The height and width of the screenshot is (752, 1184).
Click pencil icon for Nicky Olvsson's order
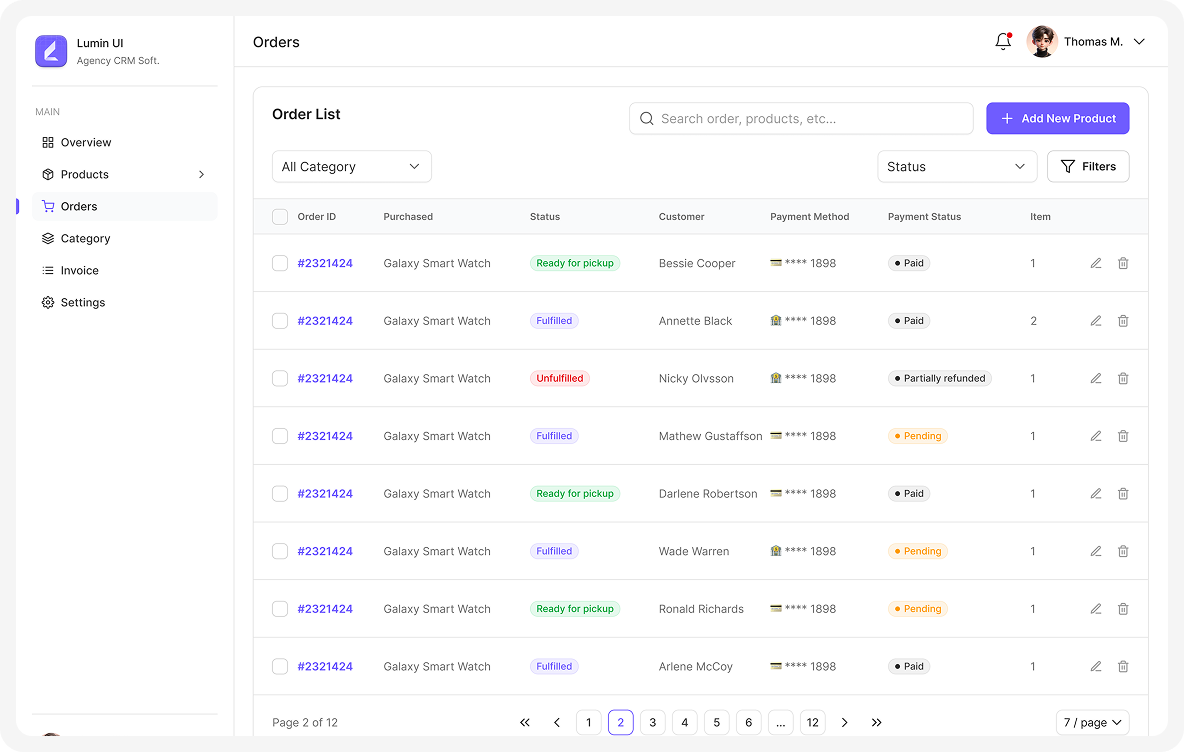pyautogui.click(x=1096, y=379)
